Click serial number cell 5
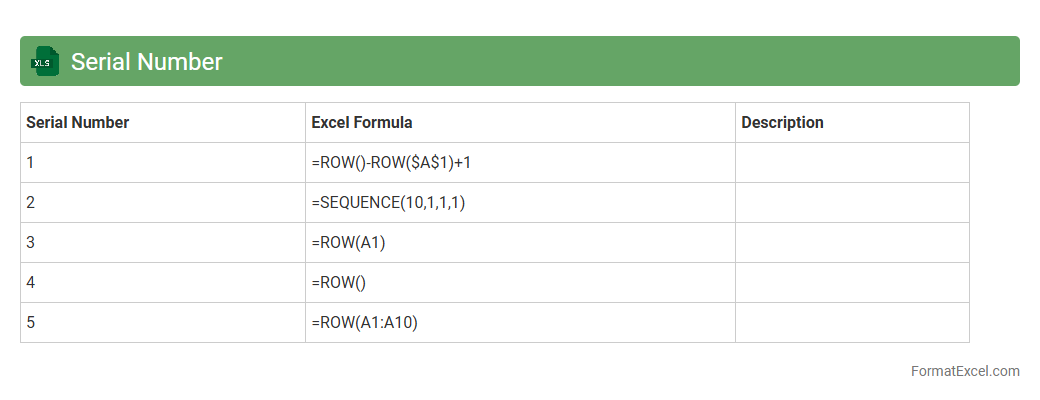1040x400 pixels. click(x=162, y=323)
